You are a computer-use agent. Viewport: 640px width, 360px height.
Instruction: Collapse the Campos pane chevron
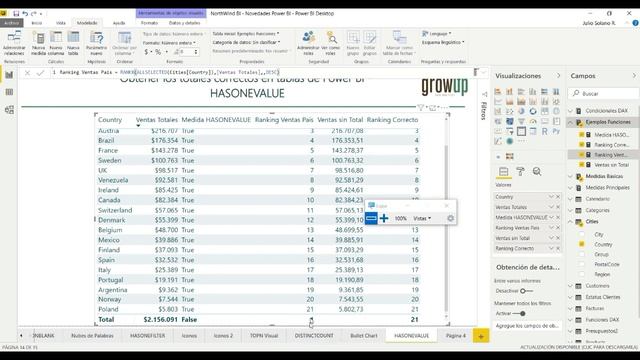[x=634, y=76]
